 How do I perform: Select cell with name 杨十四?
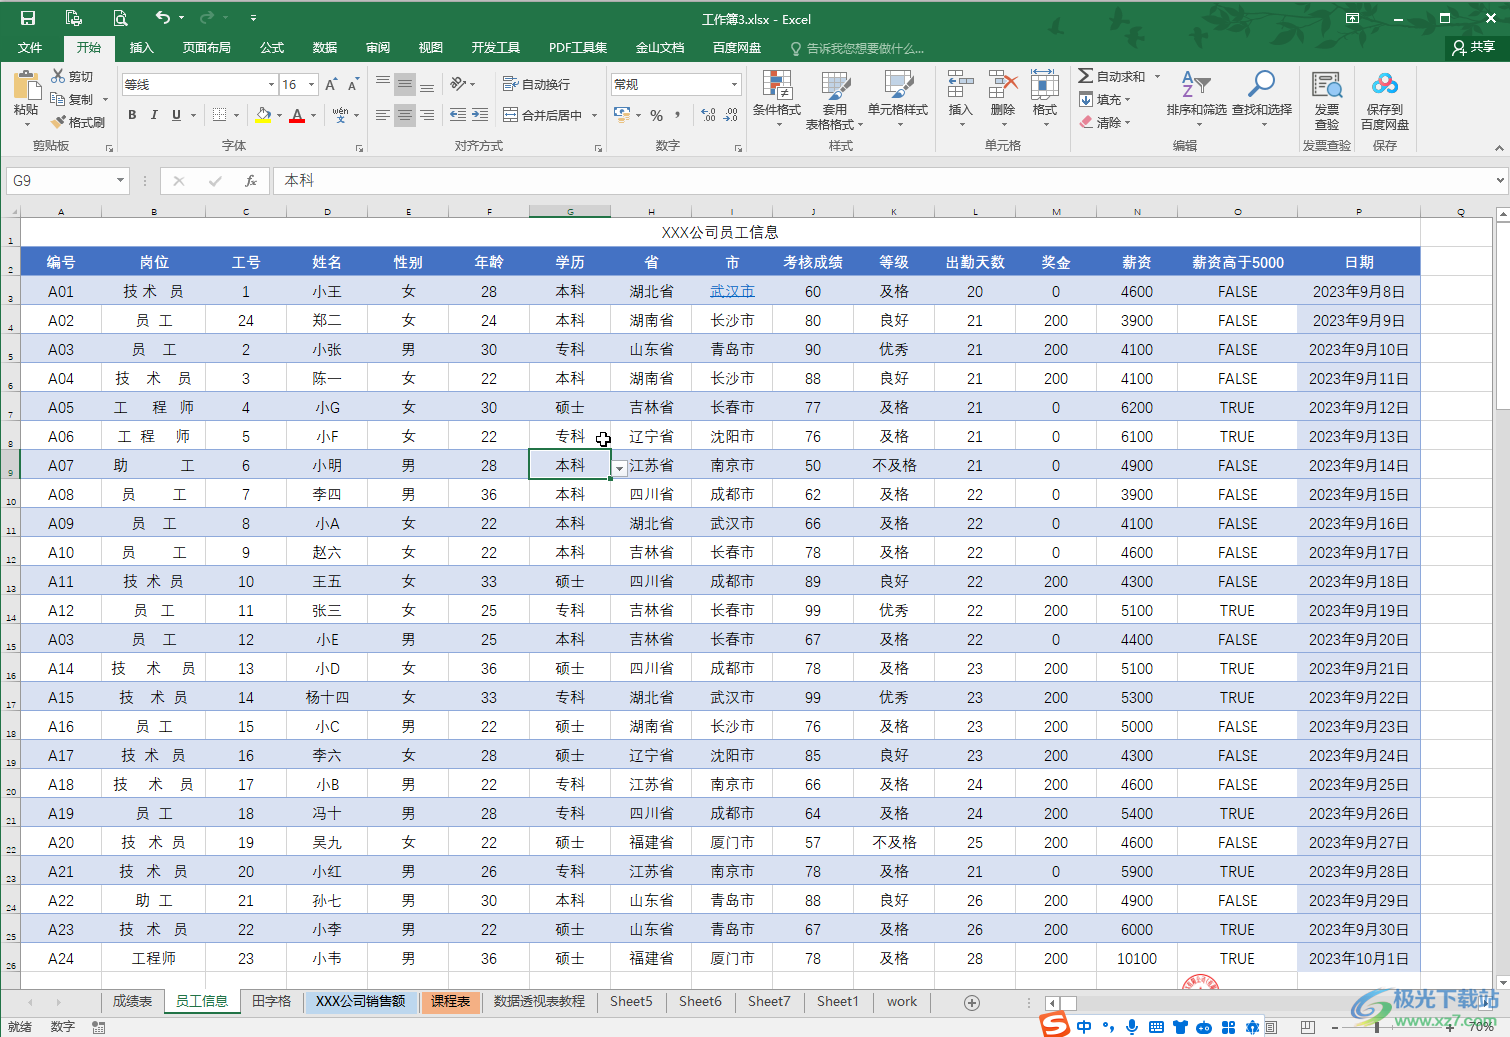[x=327, y=698]
